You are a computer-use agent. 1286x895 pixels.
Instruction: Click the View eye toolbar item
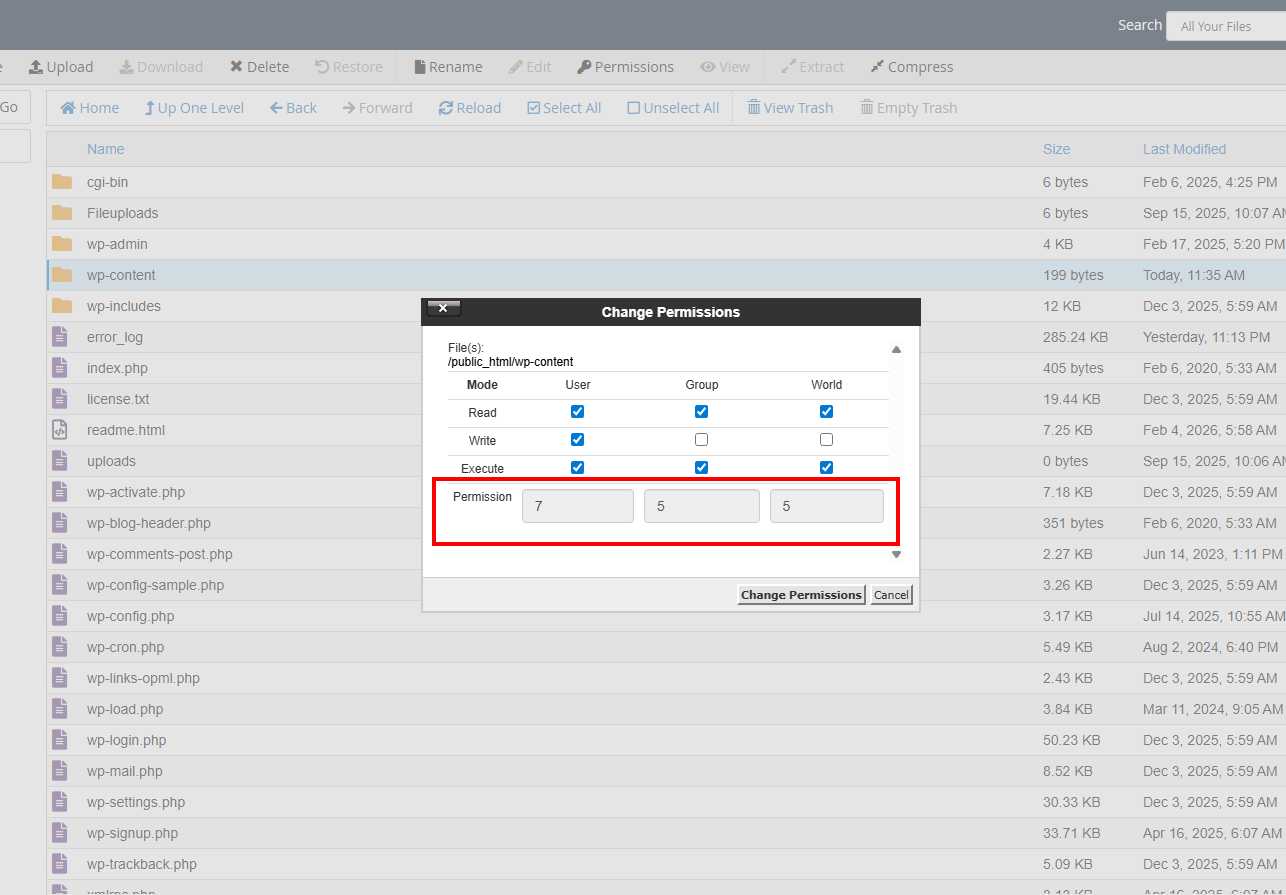[725, 67]
